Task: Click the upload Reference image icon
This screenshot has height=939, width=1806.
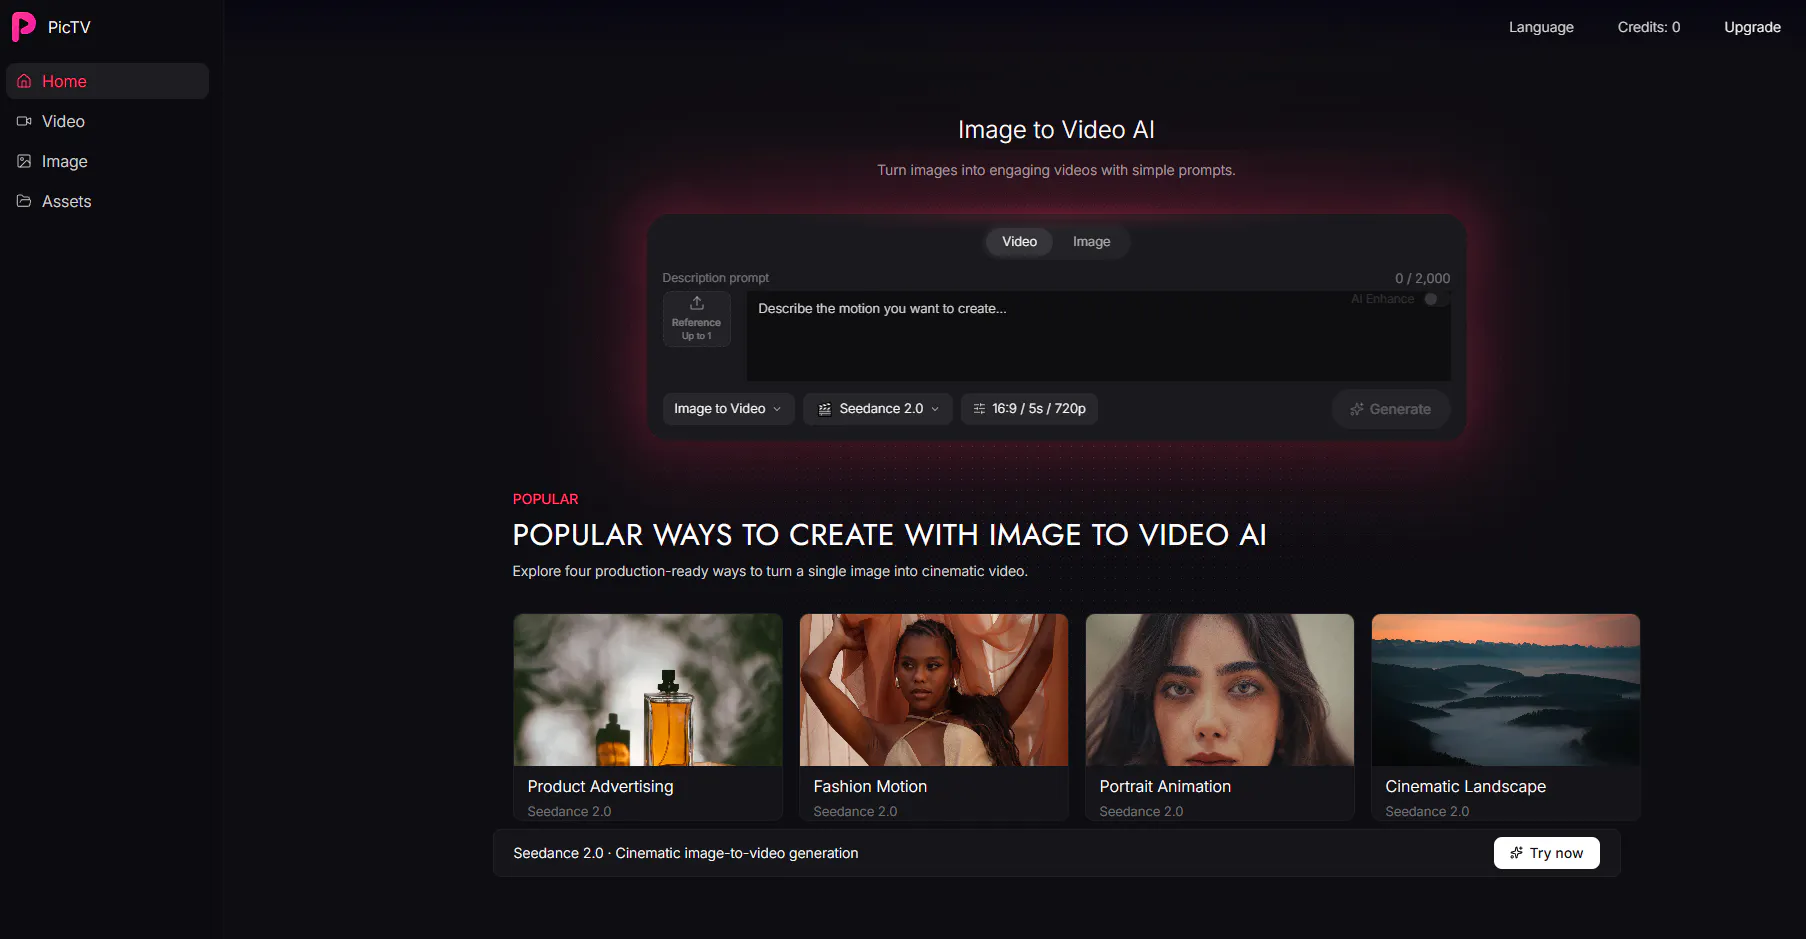Action: 697,303
